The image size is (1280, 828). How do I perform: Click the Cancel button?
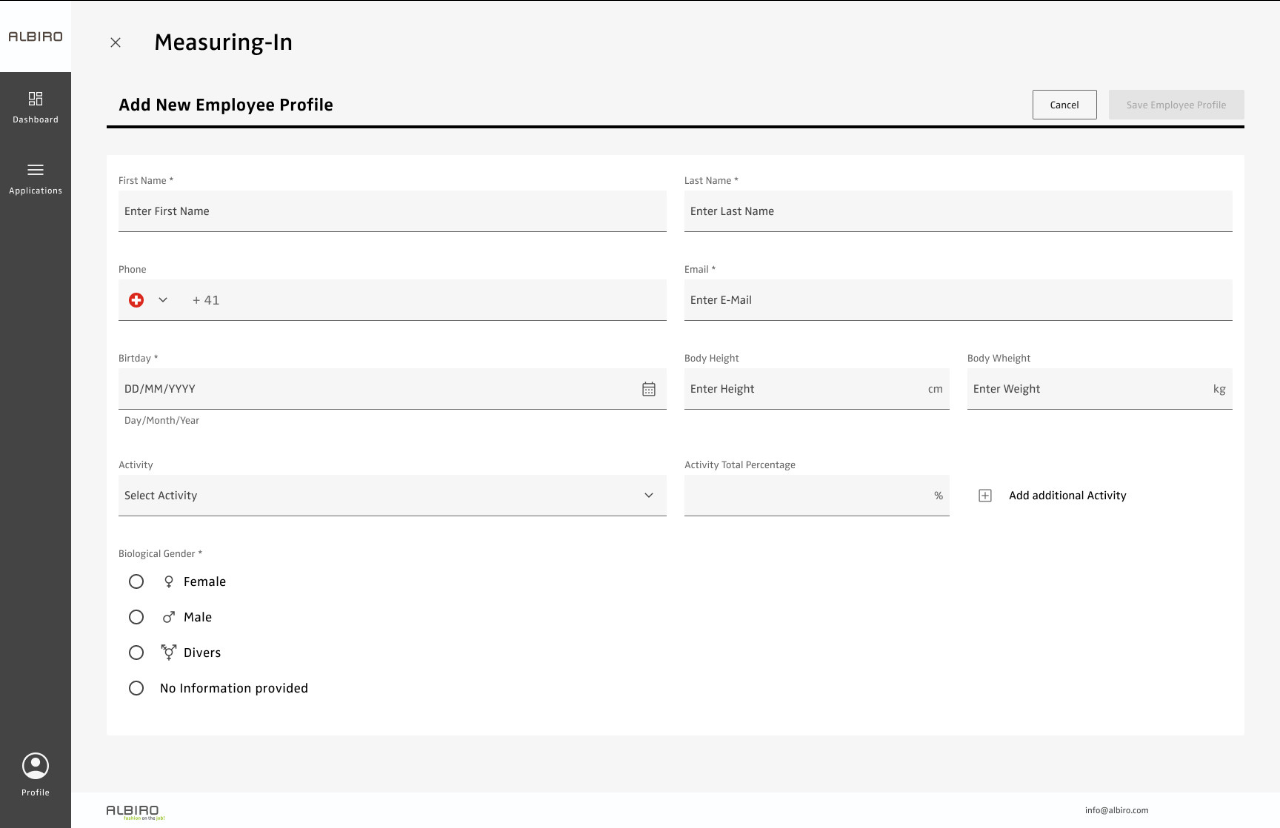pyautogui.click(x=1064, y=105)
